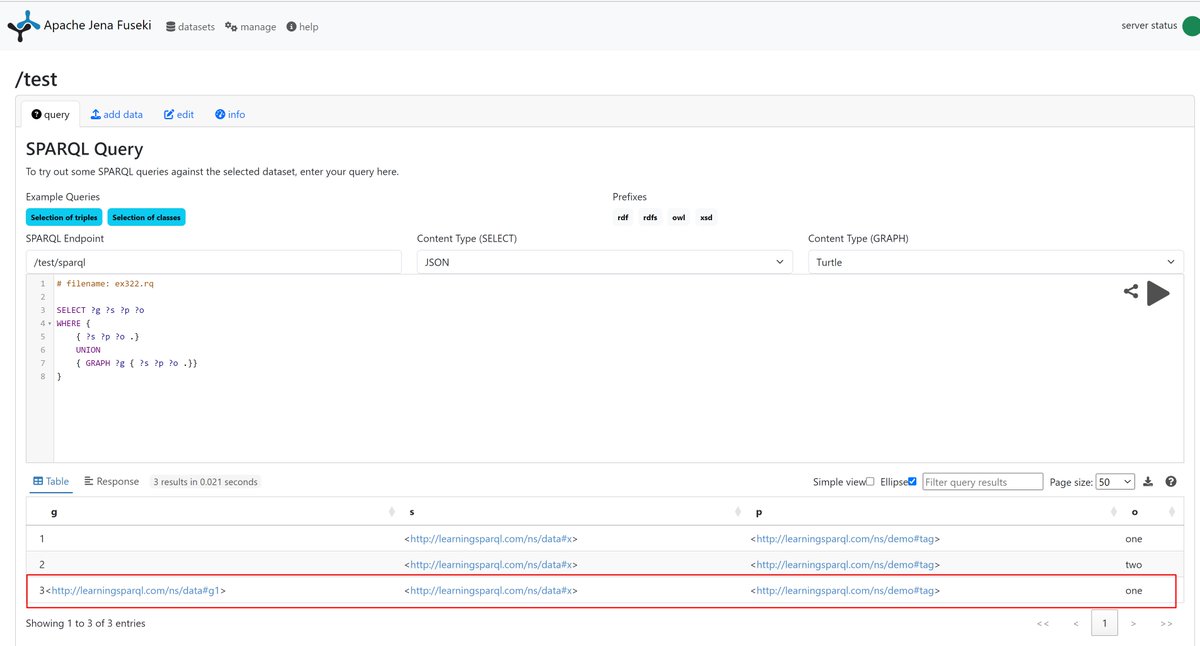1200x646 pixels.
Task: Insert the rdfs prefix
Action: [x=651, y=217]
